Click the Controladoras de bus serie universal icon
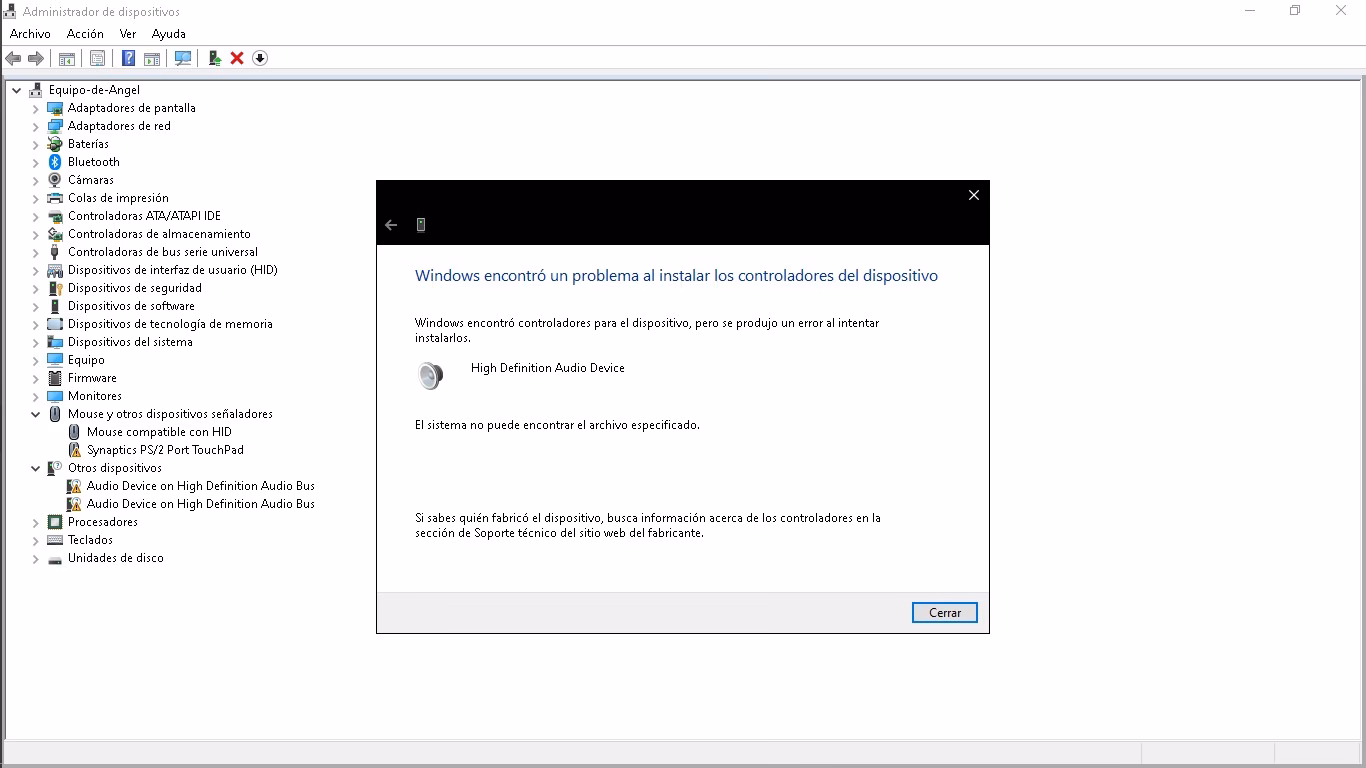This screenshot has height=768, width=1366. pyautogui.click(x=55, y=252)
